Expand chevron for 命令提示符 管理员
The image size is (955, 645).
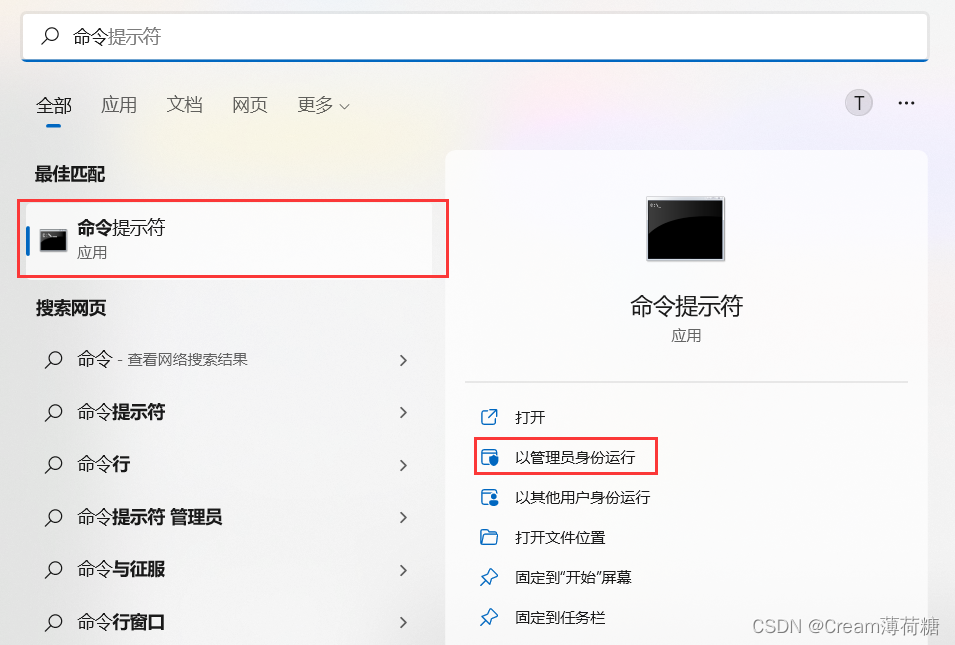click(x=403, y=517)
